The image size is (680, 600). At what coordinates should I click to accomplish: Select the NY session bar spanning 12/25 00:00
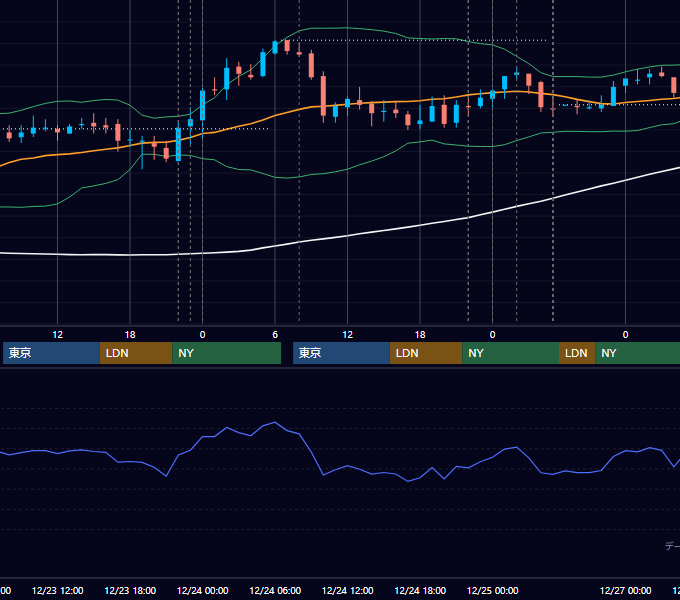[510, 353]
